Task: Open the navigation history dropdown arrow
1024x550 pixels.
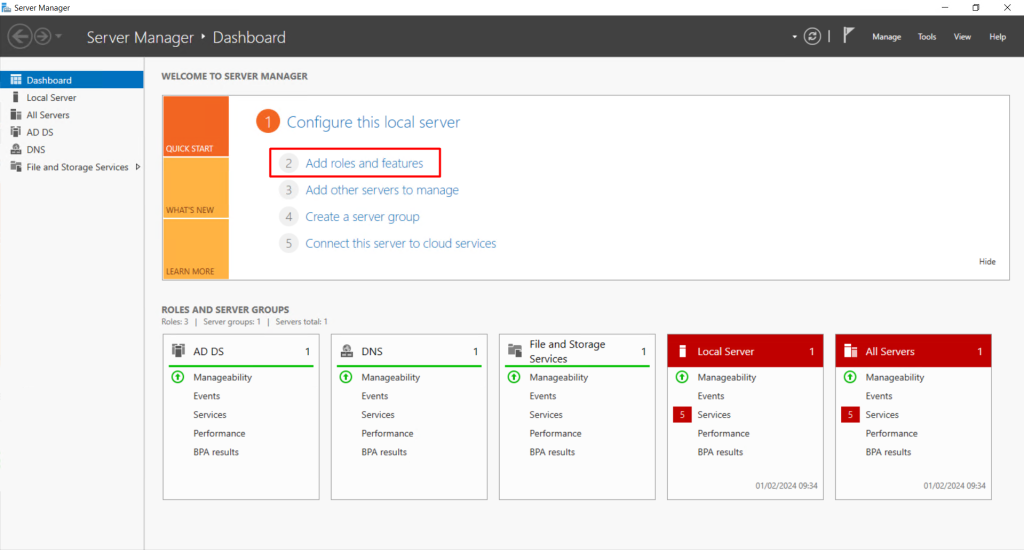Action: click(x=60, y=37)
